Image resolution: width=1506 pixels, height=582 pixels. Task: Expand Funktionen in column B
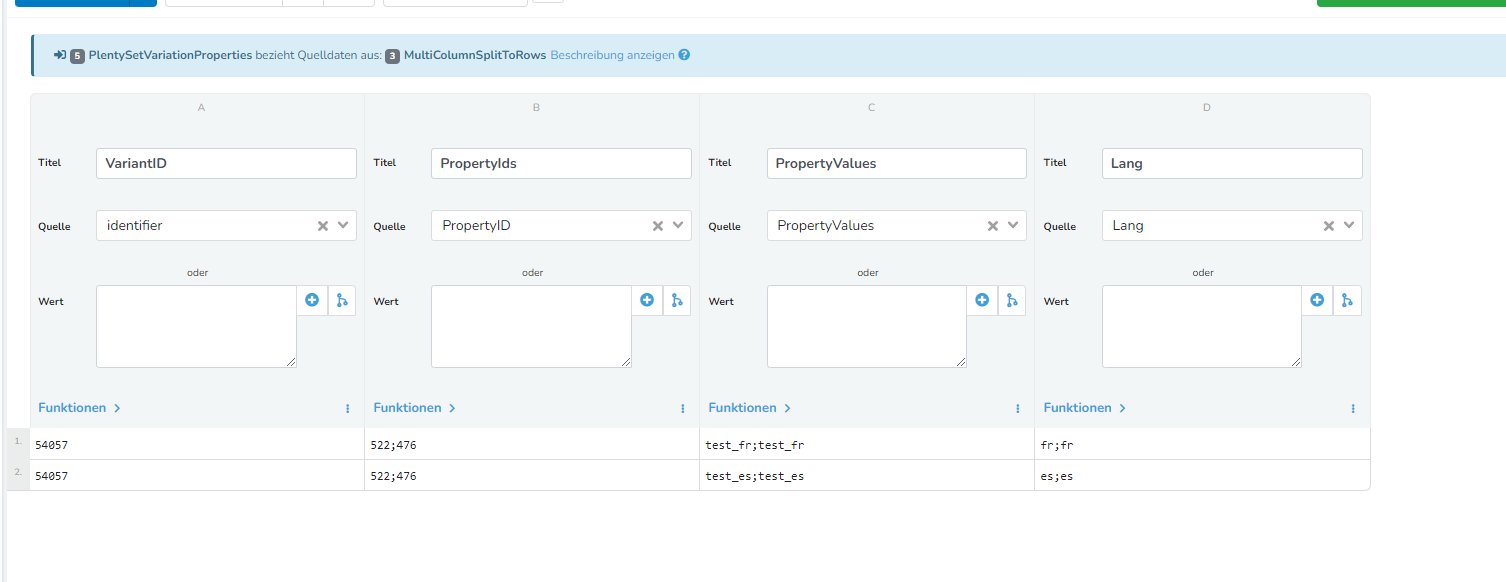[415, 408]
